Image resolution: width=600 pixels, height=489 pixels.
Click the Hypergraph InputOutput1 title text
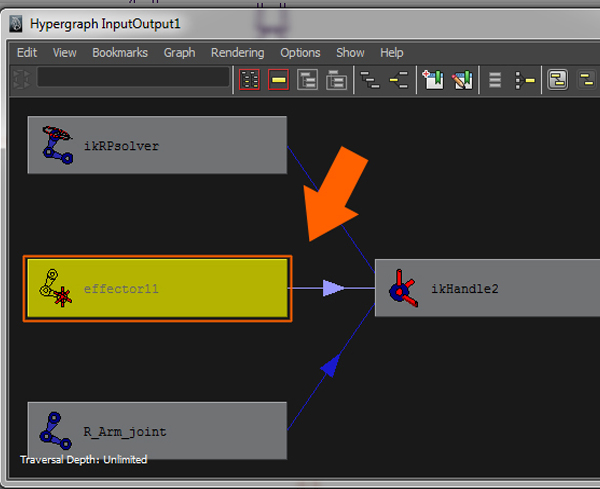(x=105, y=24)
